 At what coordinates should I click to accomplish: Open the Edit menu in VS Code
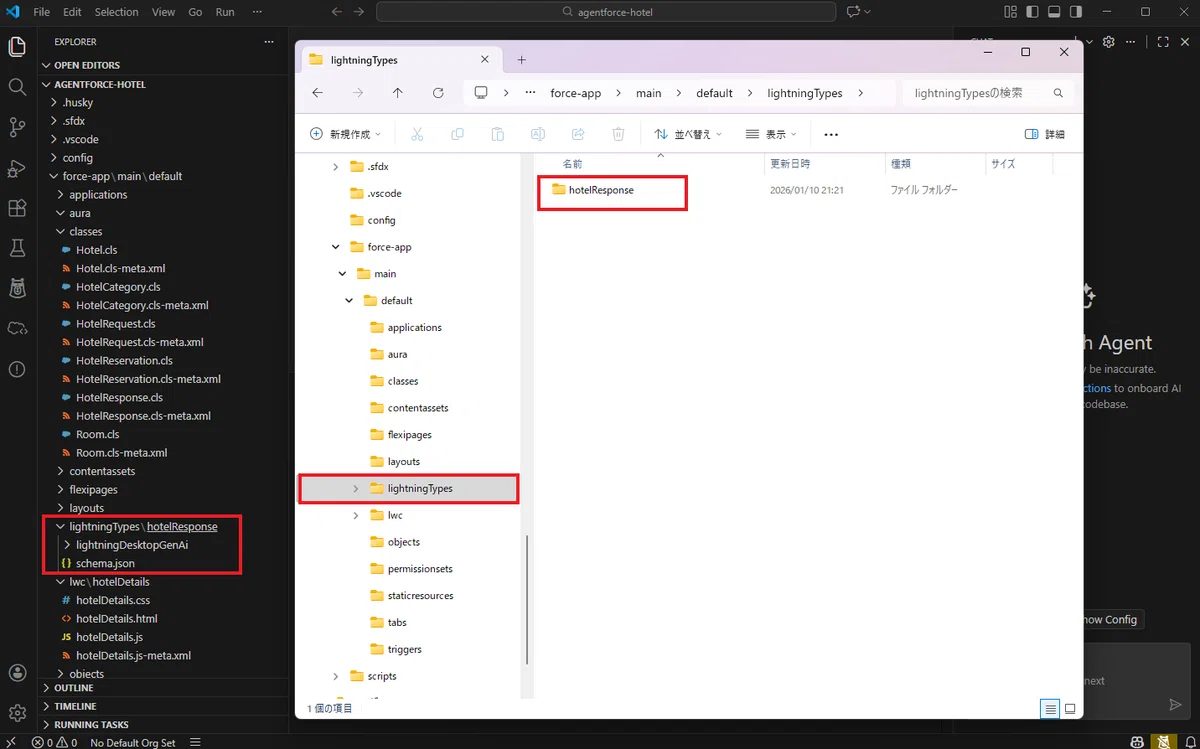(72, 12)
